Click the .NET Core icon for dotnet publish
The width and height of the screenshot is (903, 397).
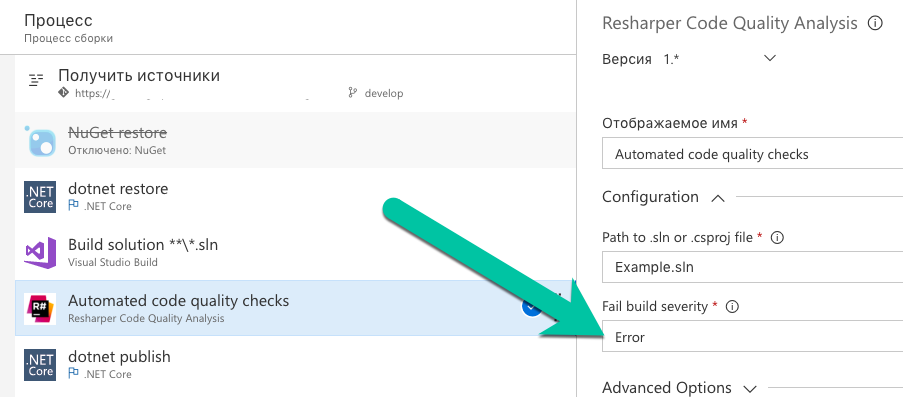tap(40, 364)
